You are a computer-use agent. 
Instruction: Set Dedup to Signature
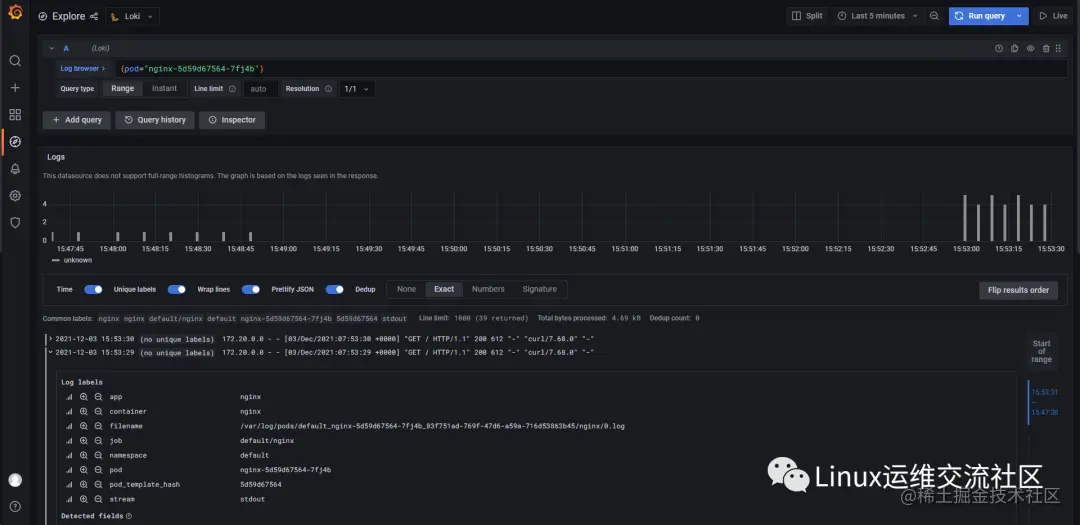(539, 289)
